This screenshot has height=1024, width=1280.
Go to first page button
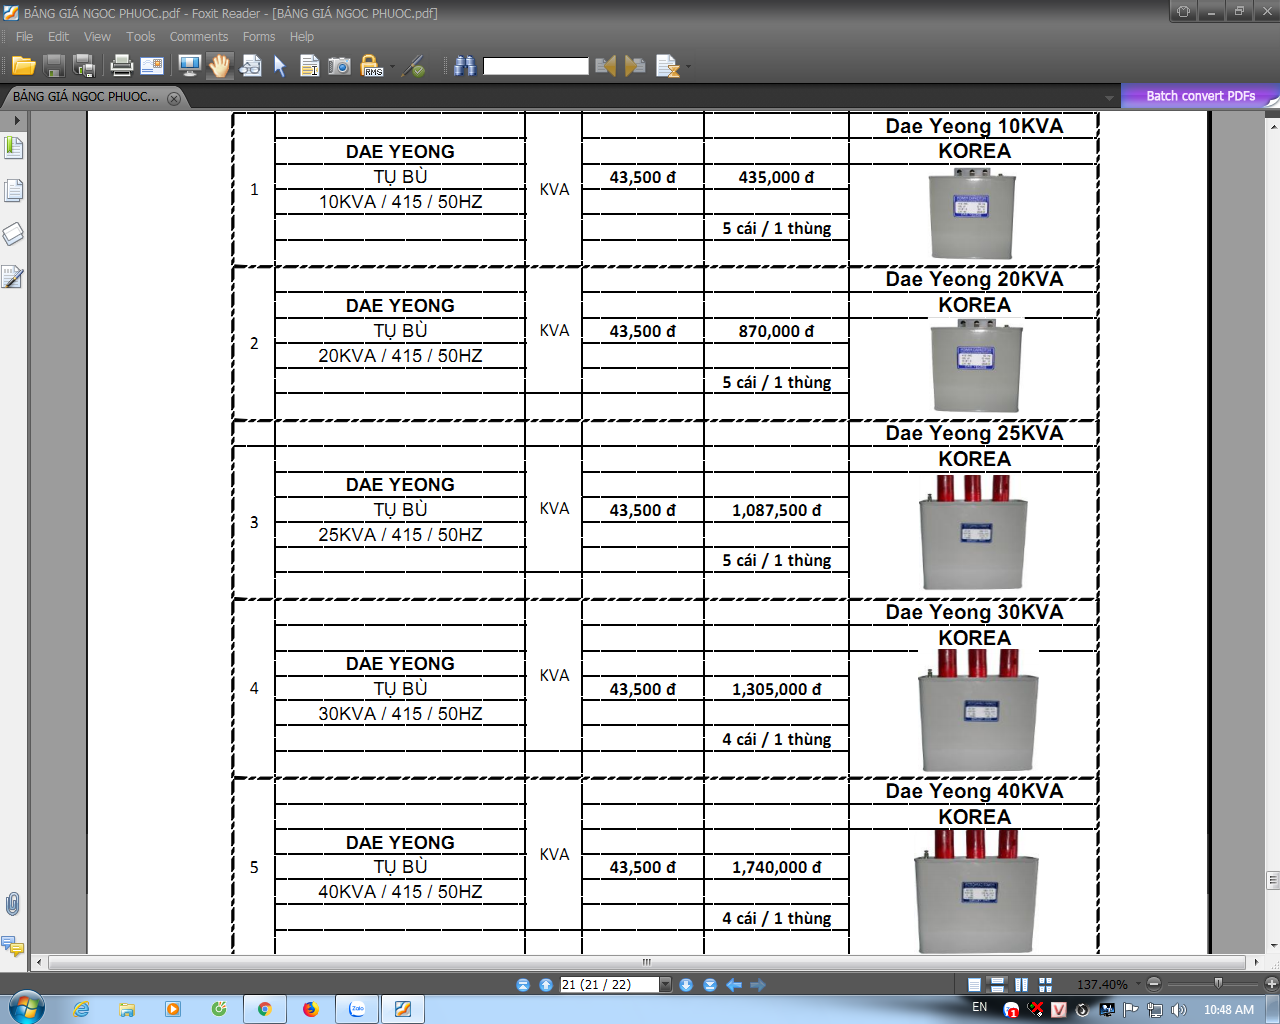pyautogui.click(x=523, y=985)
